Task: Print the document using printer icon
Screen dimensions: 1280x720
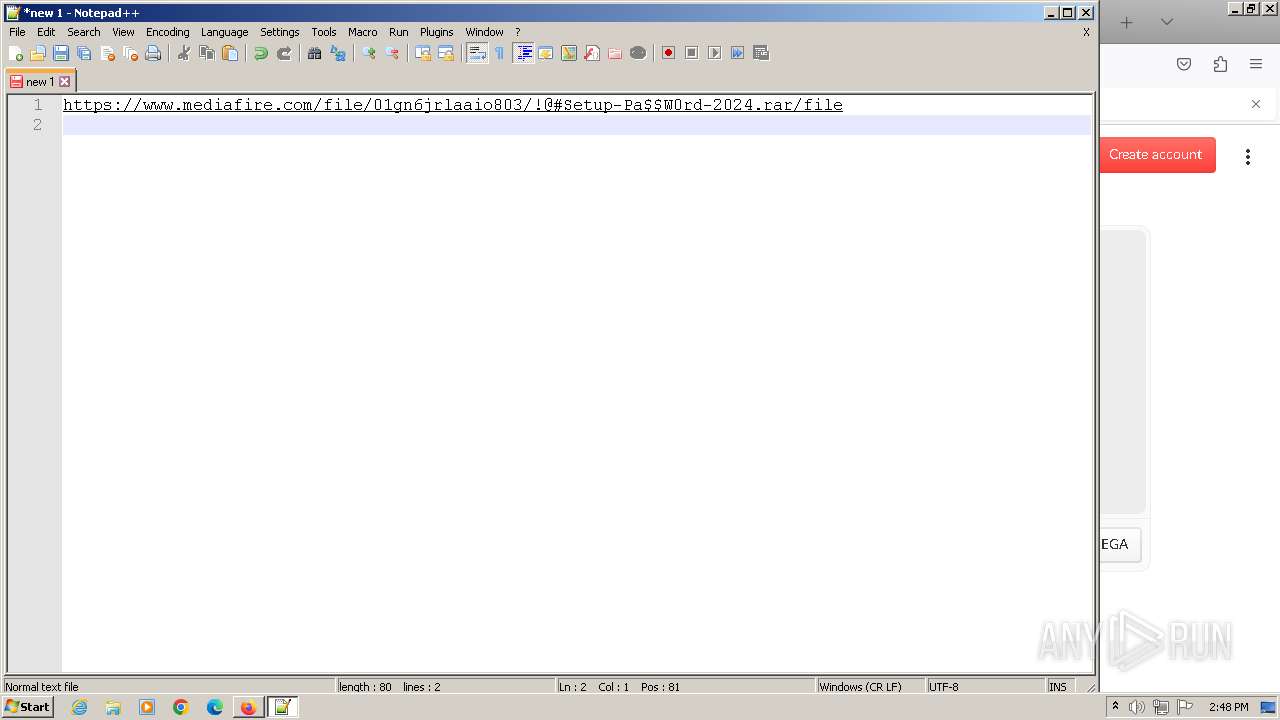Action: (x=153, y=53)
